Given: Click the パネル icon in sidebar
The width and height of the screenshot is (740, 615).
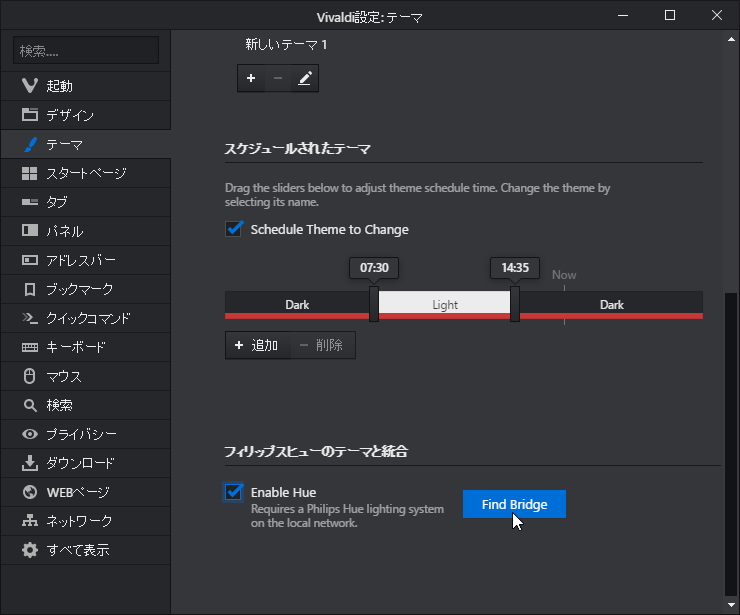Looking at the screenshot, I should coord(30,230).
